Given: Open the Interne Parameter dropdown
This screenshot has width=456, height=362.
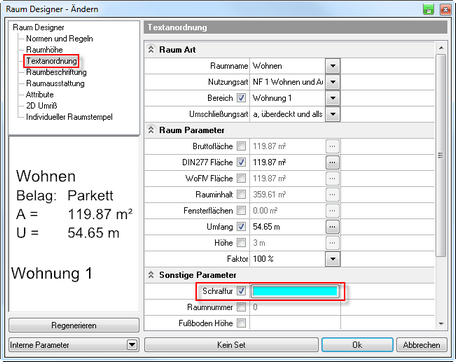Looking at the screenshot, I should [132, 345].
